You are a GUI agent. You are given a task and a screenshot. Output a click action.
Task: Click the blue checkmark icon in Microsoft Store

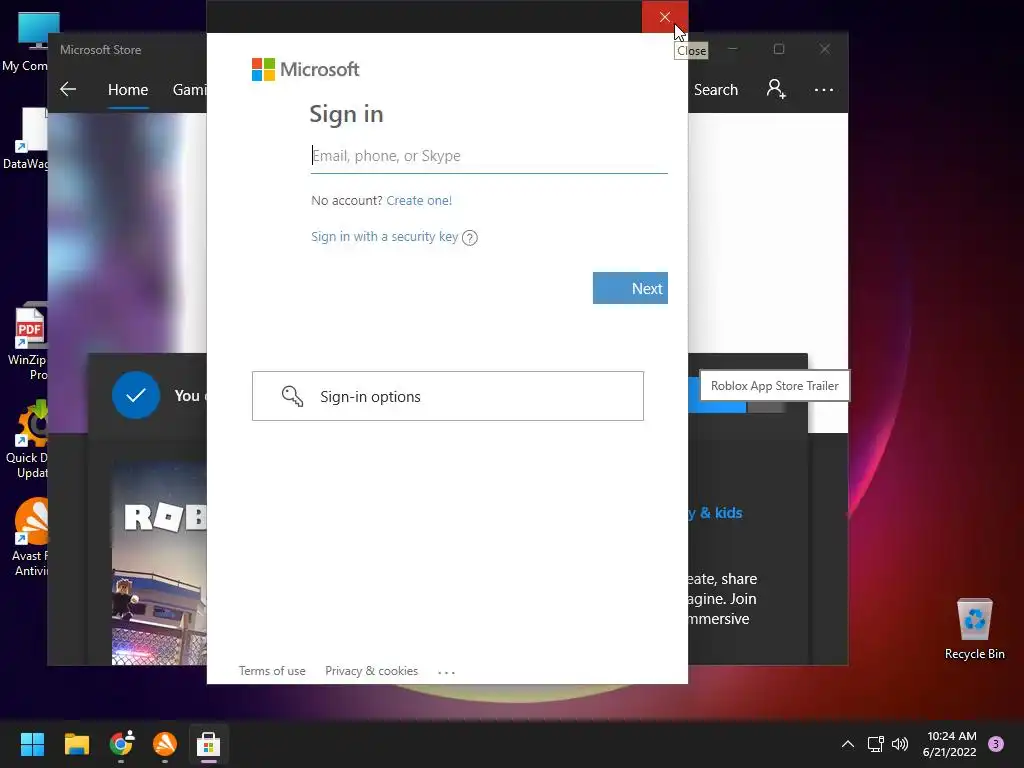point(136,395)
